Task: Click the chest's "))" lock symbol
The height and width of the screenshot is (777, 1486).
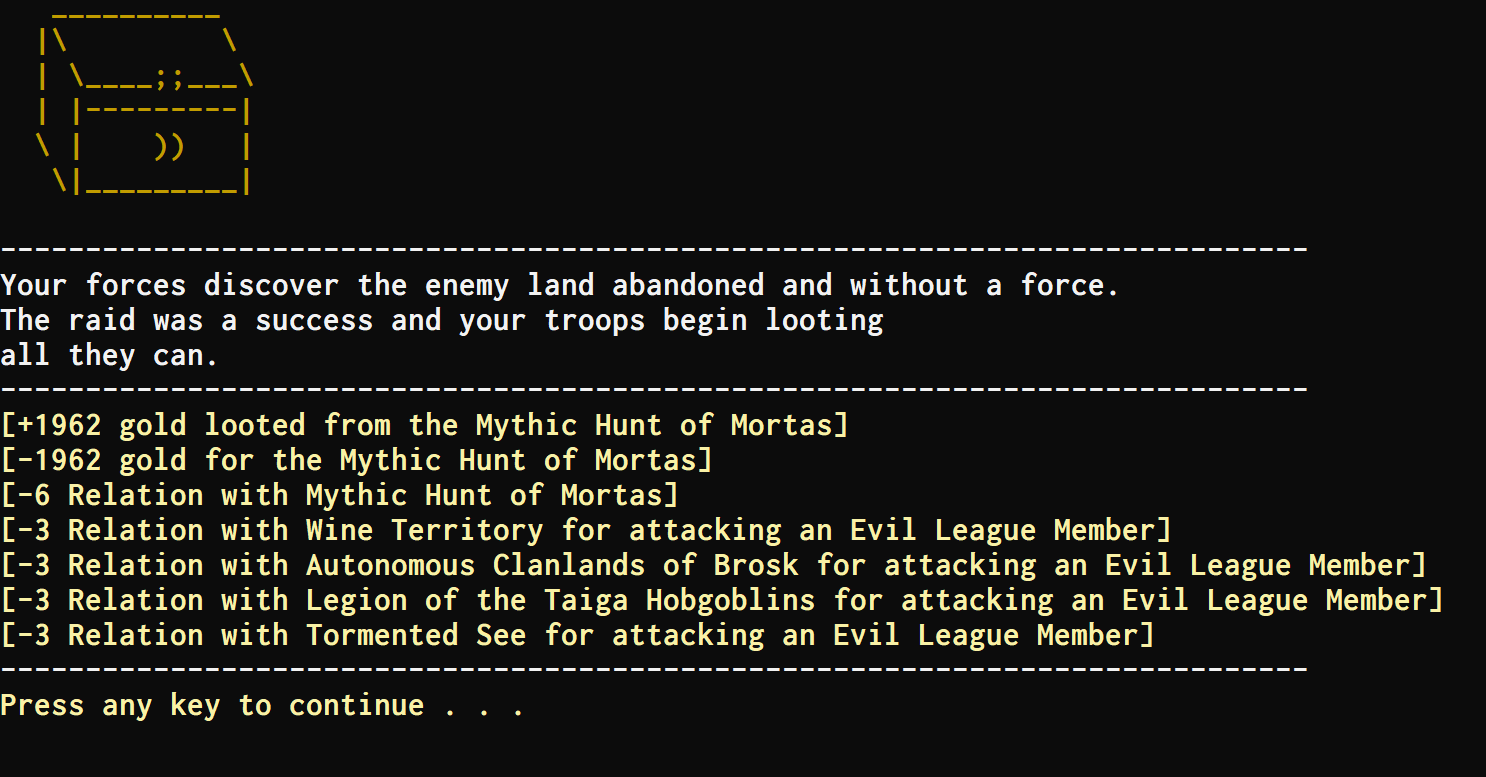Action: 170,146
